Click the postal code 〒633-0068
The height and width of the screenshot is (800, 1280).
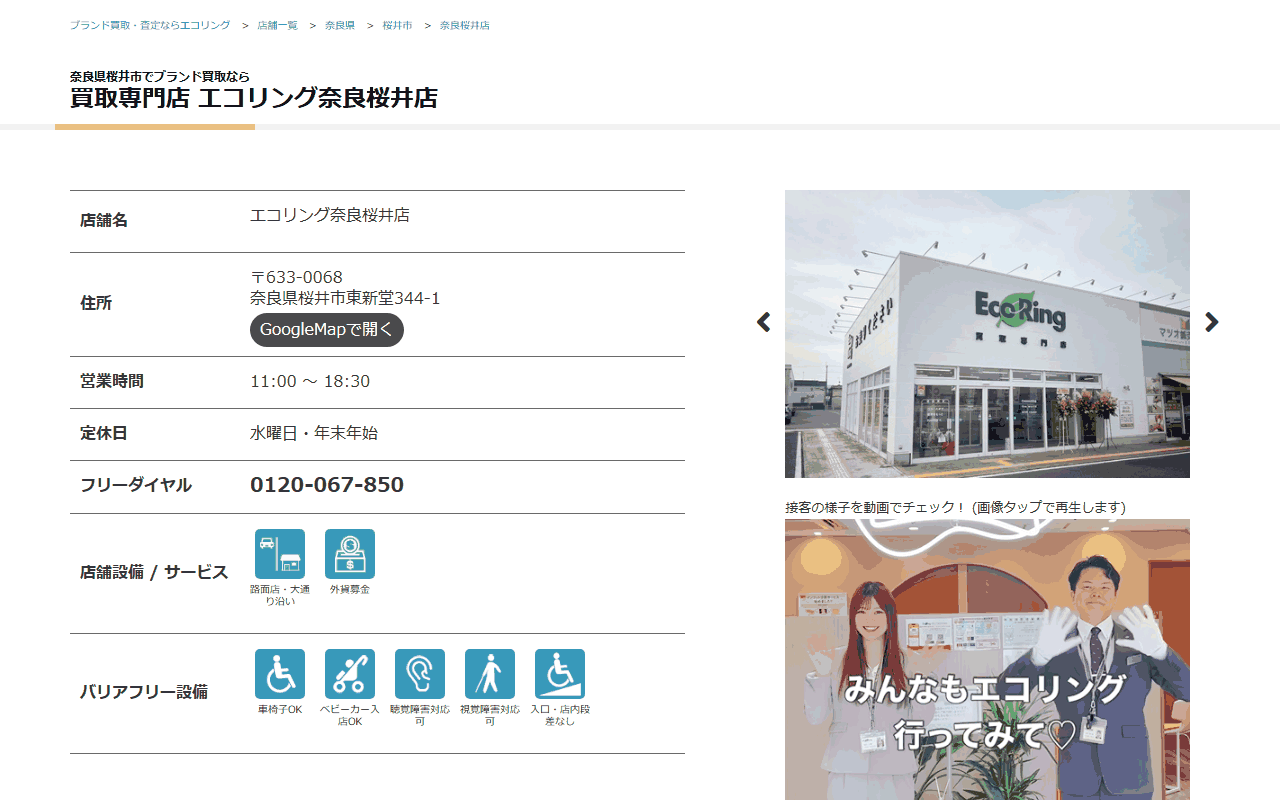pos(296,277)
